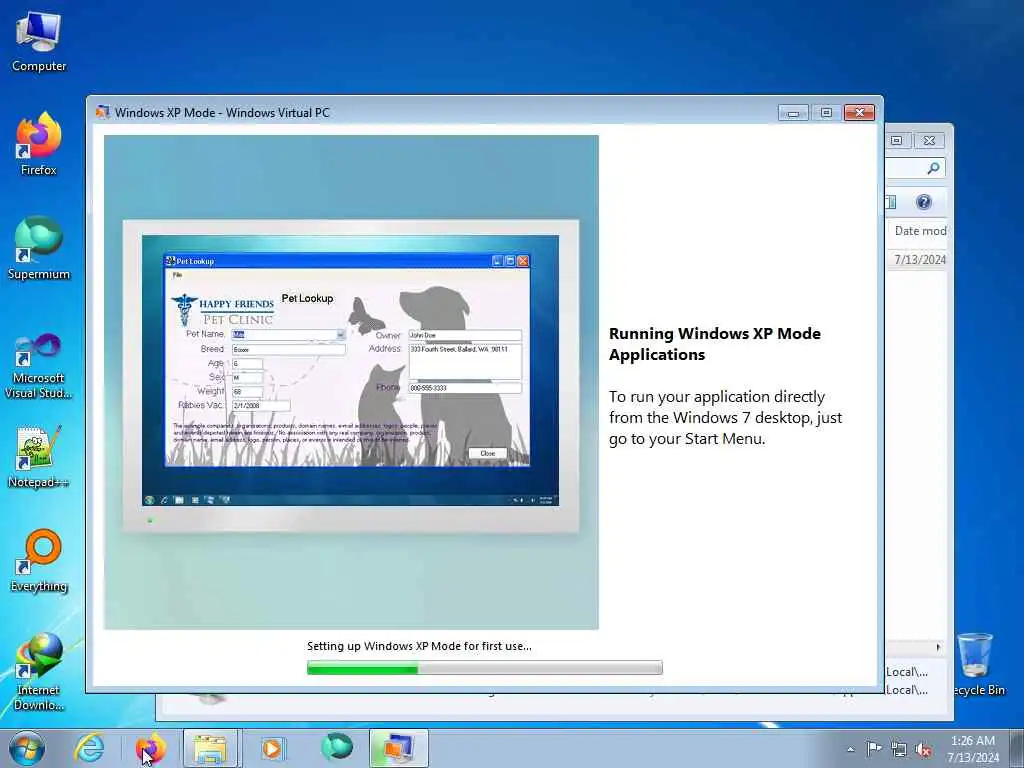Open Internet Download Manager desktop shortcut

point(39,673)
